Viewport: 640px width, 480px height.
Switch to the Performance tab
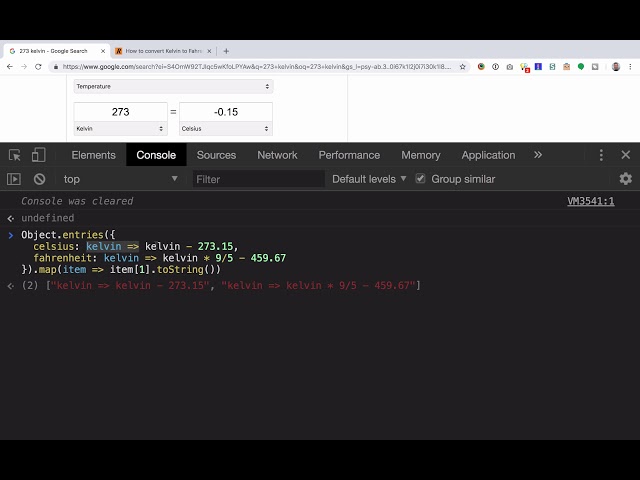(349, 155)
